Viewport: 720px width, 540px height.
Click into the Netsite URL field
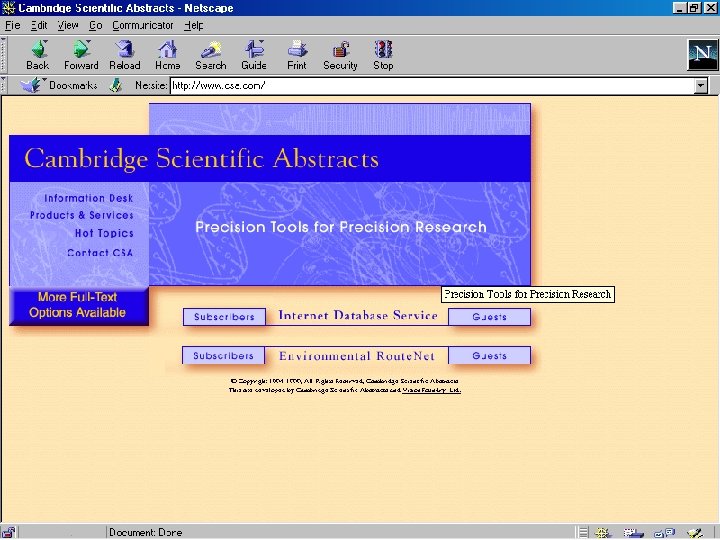[x=432, y=85]
